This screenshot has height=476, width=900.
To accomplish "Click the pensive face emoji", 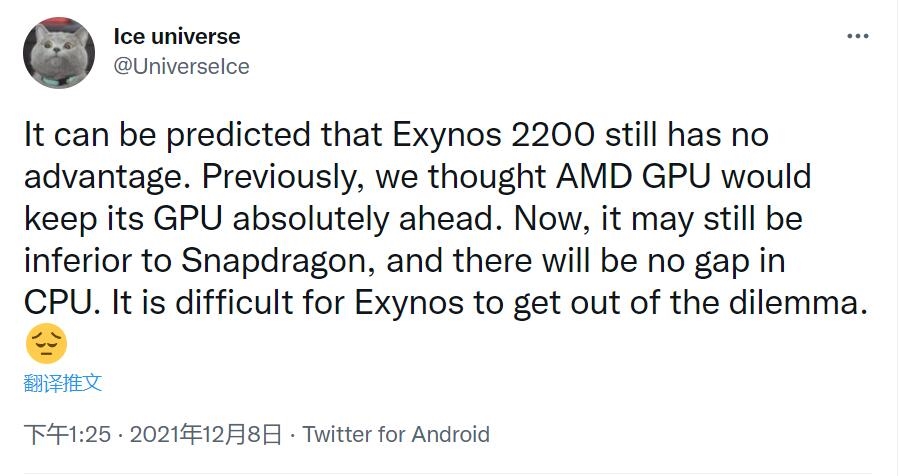I will pyautogui.click(x=46, y=343).
